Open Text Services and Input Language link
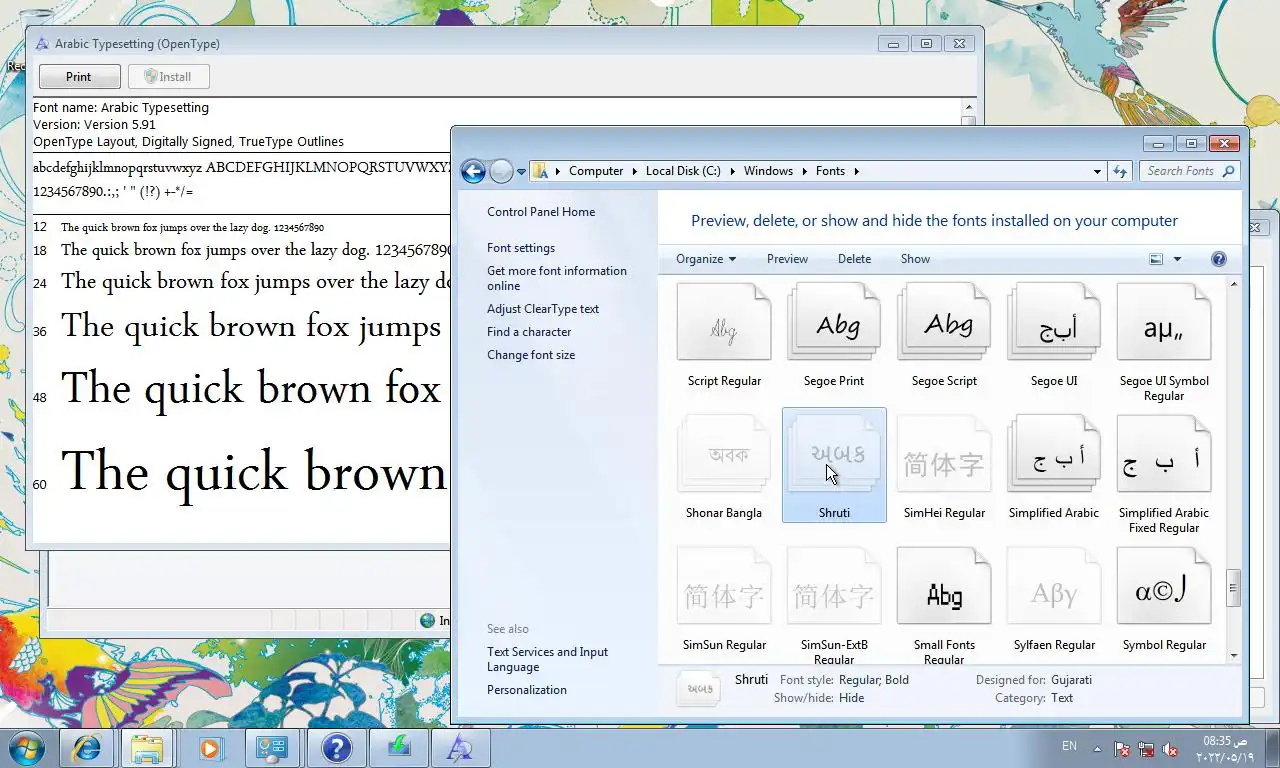This screenshot has width=1280, height=768. point(547,659)
